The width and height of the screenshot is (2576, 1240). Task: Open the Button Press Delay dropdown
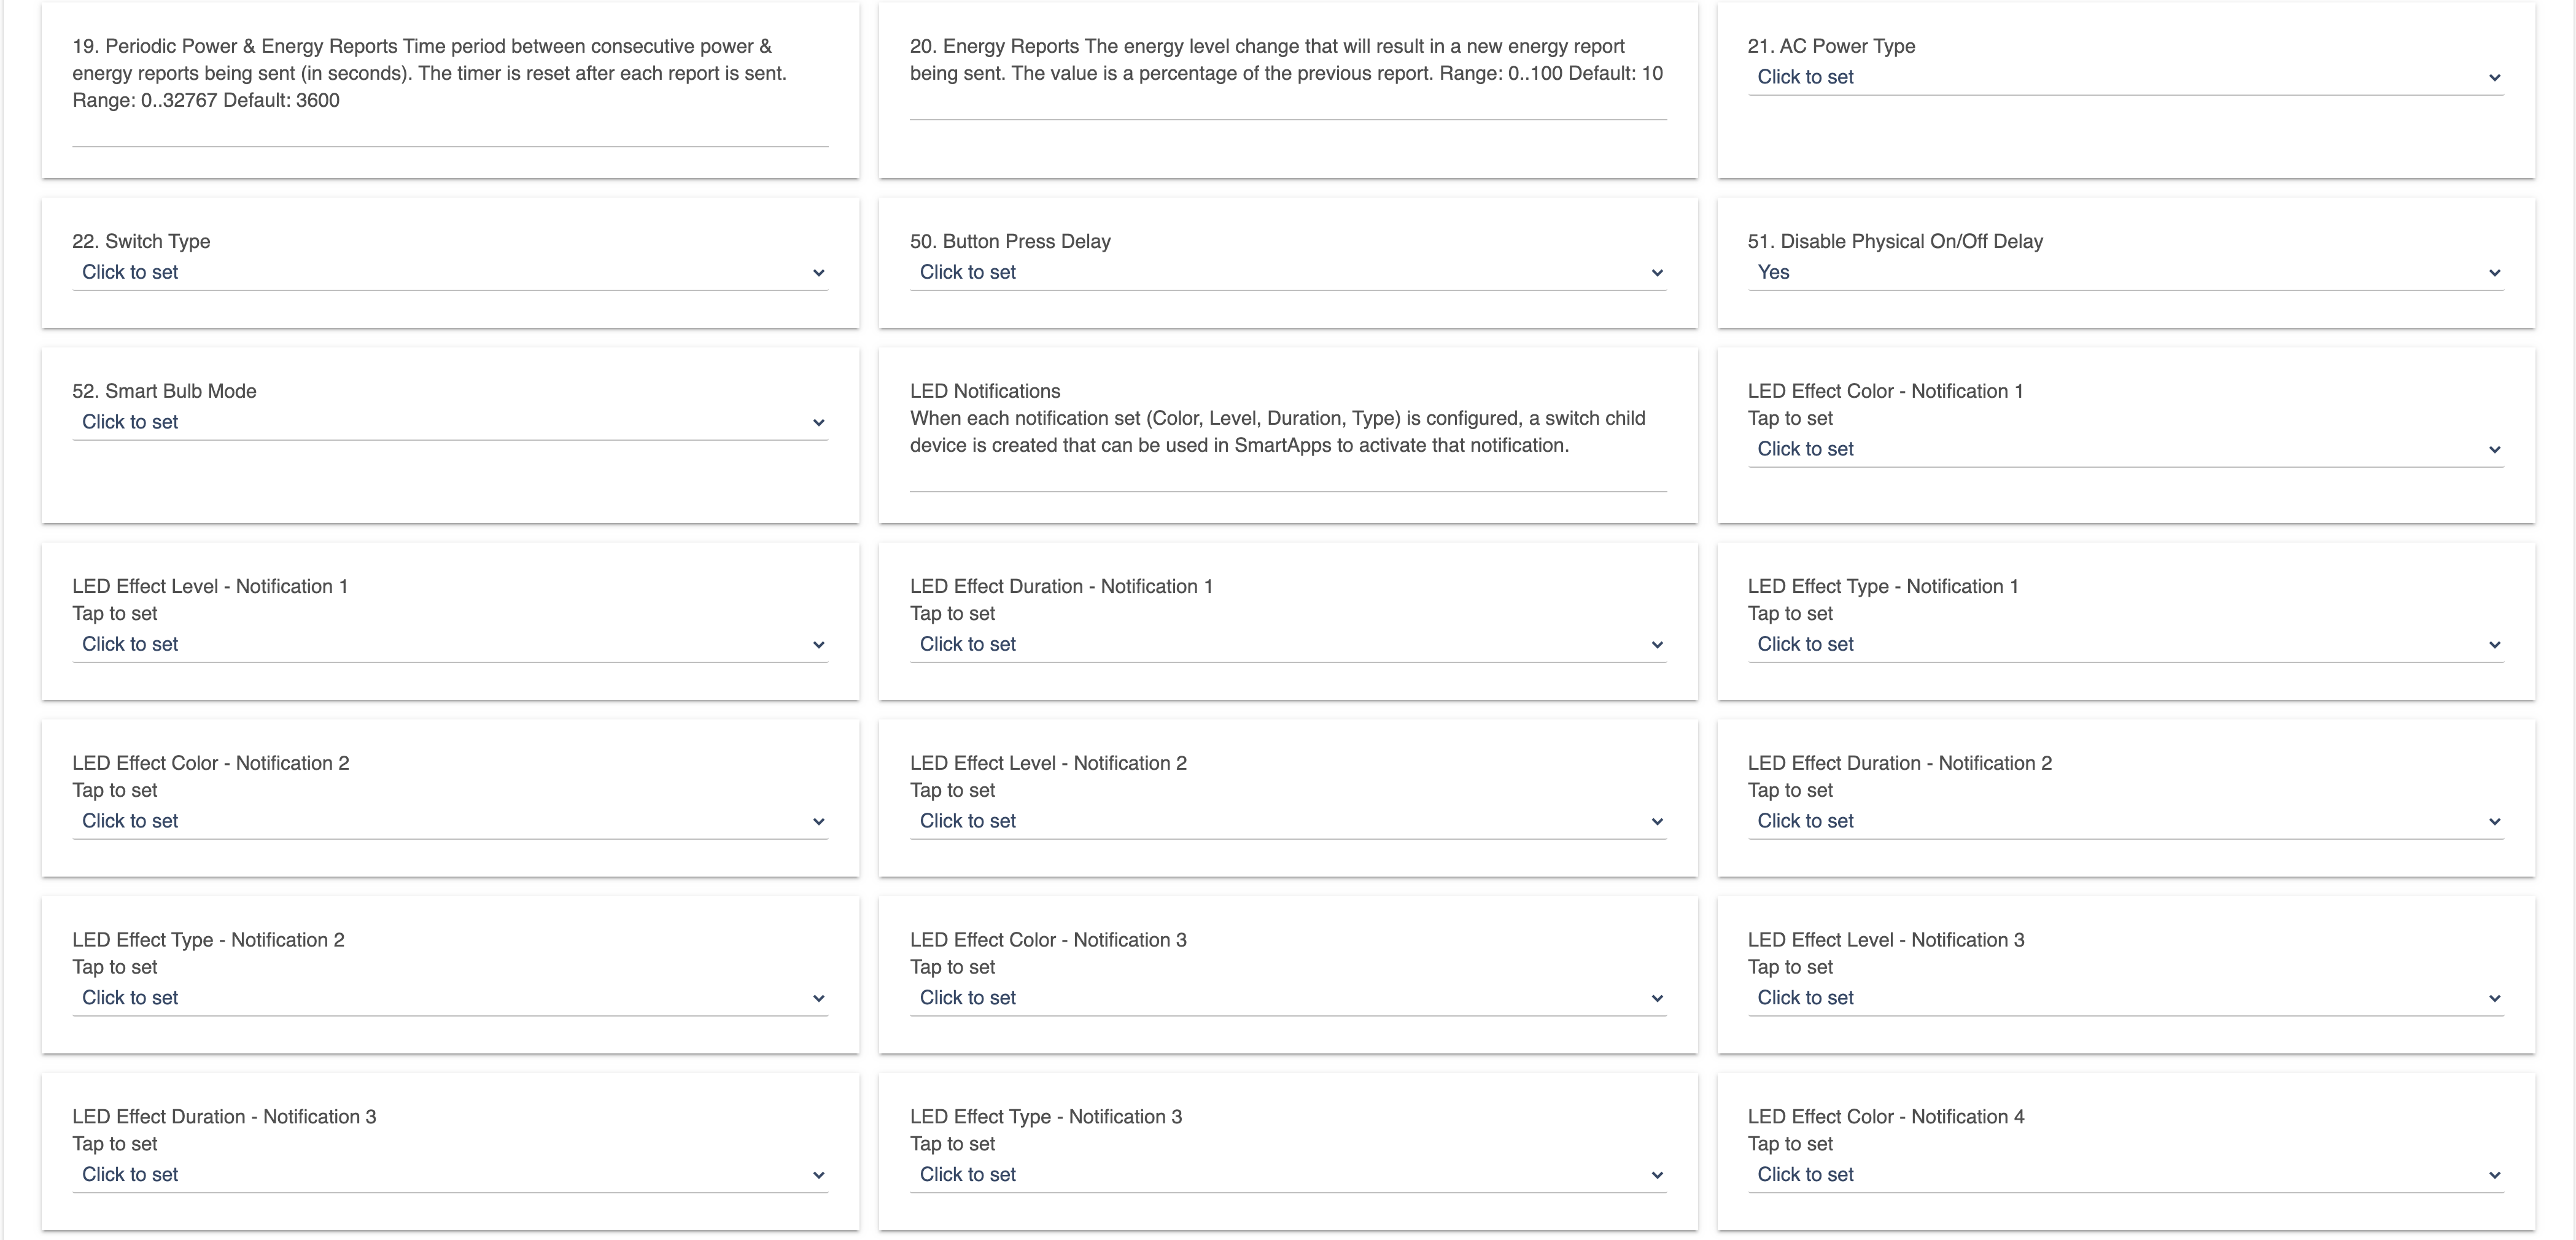pyautogui.click(x=1288, y=272)
